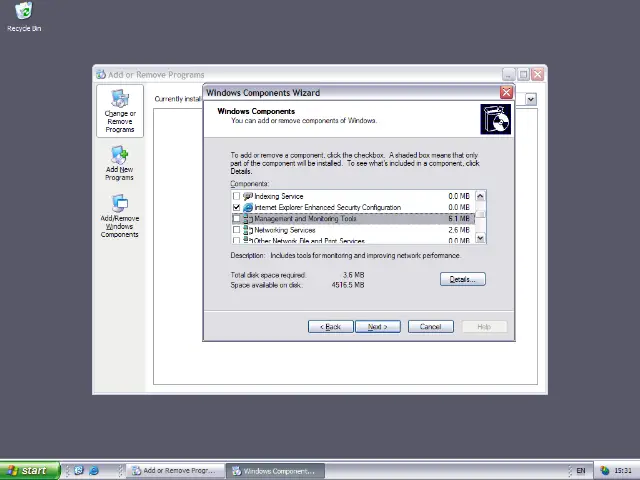Click the Add or Remove Programs title icon

(x=101, y=75)
